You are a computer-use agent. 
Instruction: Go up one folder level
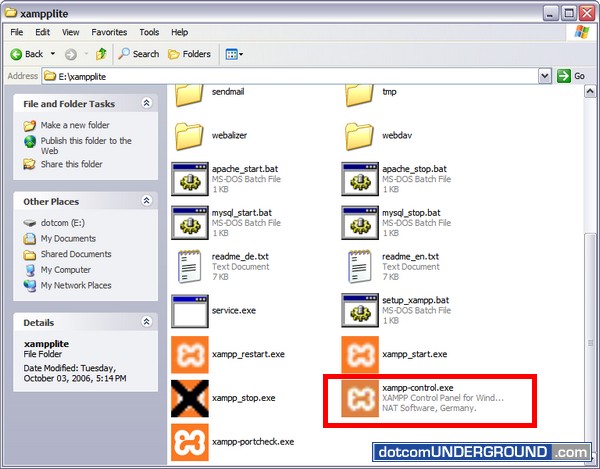click(x=101, y=54)
